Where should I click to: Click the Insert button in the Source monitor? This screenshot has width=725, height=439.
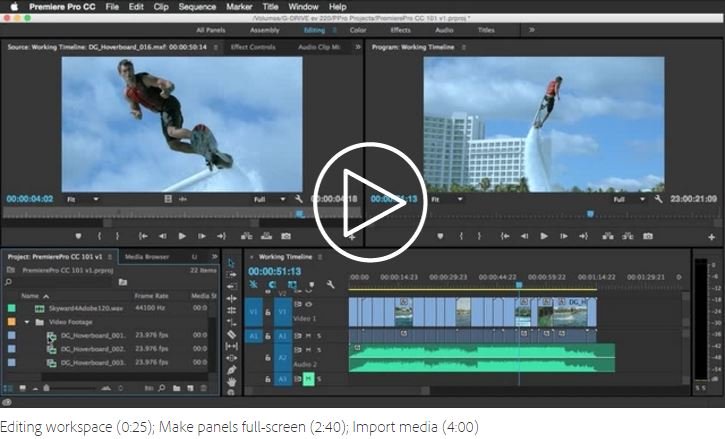pyautogui.click(x=246, y=236)
